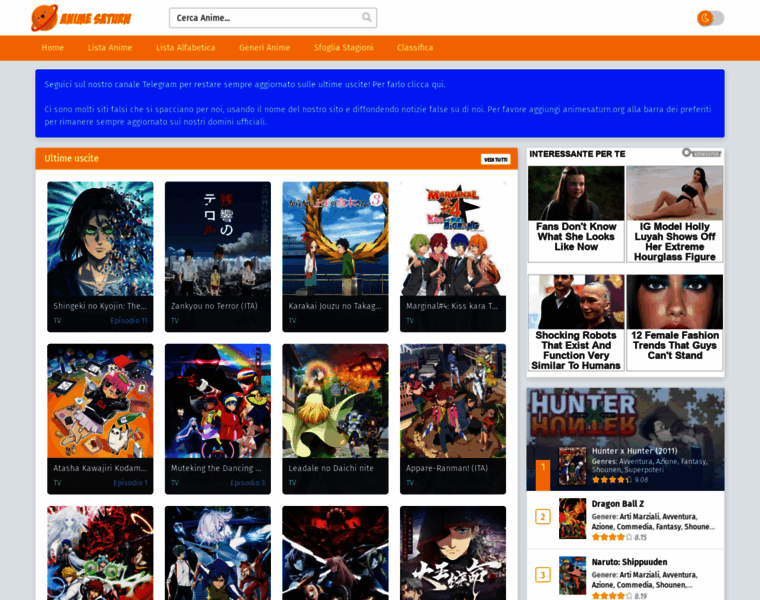The height and width of the screenshot is (600, 760).
Task: Open the Classifica menu item
Action: point(415,47)
